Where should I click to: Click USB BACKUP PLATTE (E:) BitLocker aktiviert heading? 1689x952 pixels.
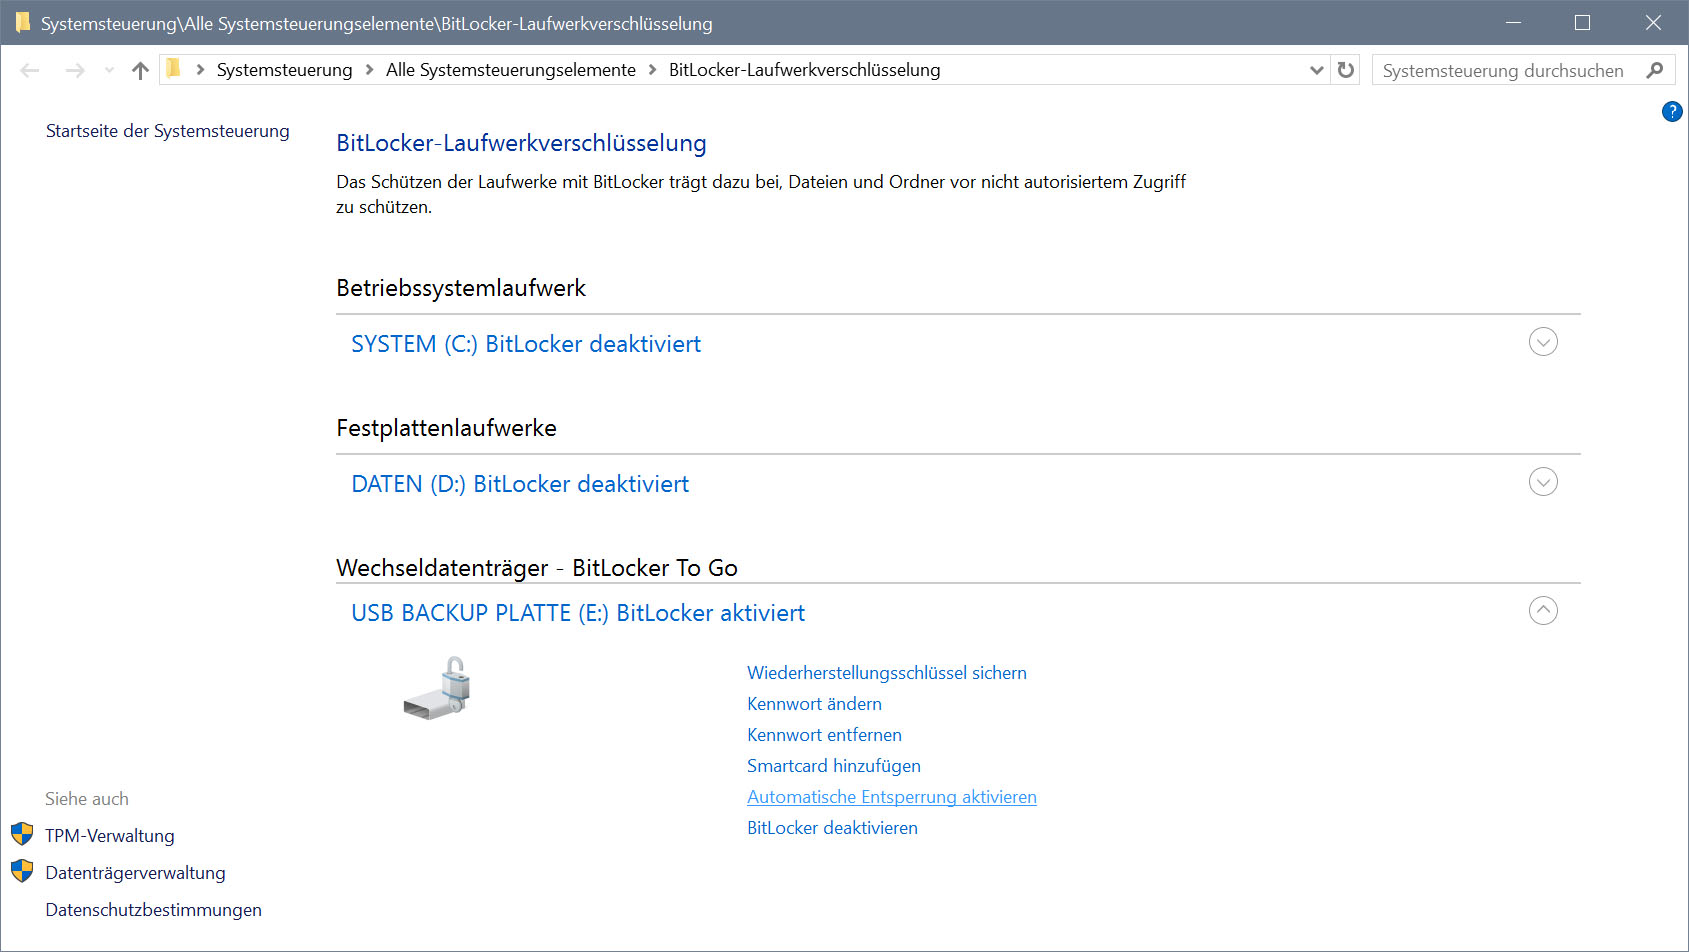point(578,613)
